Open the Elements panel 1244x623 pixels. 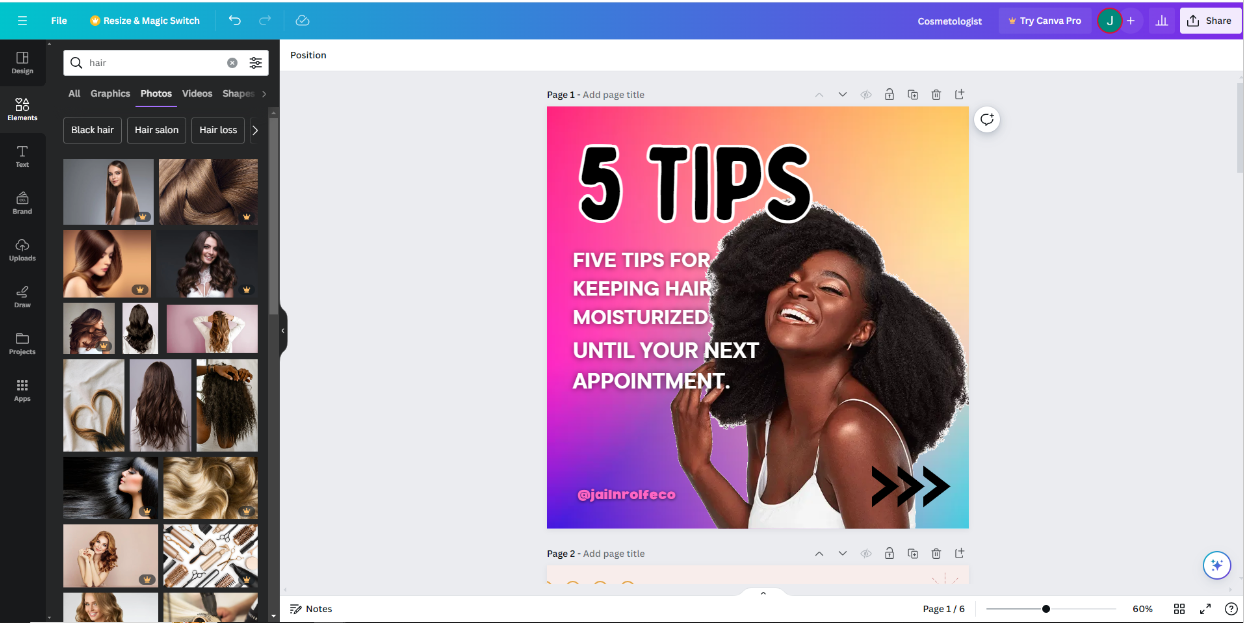pos(22,110)
